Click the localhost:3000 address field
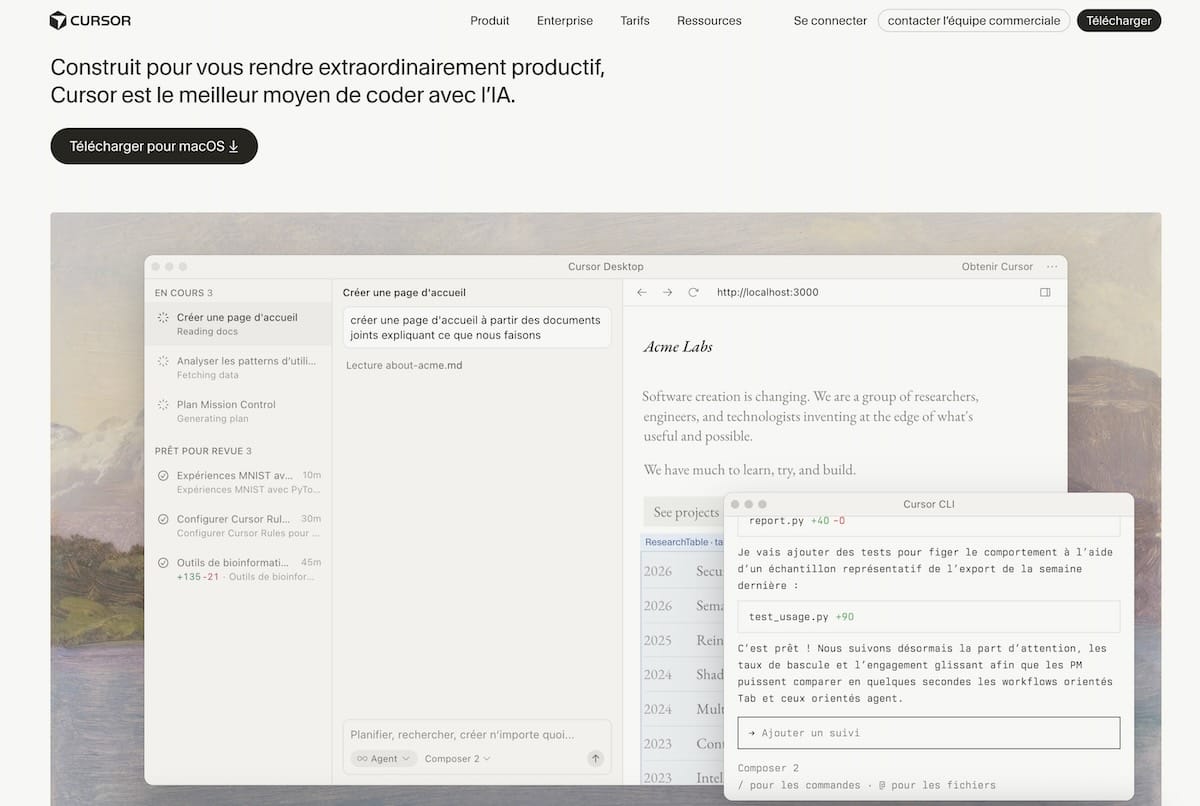The image size is (1200, 806). (x=767, y=292)
